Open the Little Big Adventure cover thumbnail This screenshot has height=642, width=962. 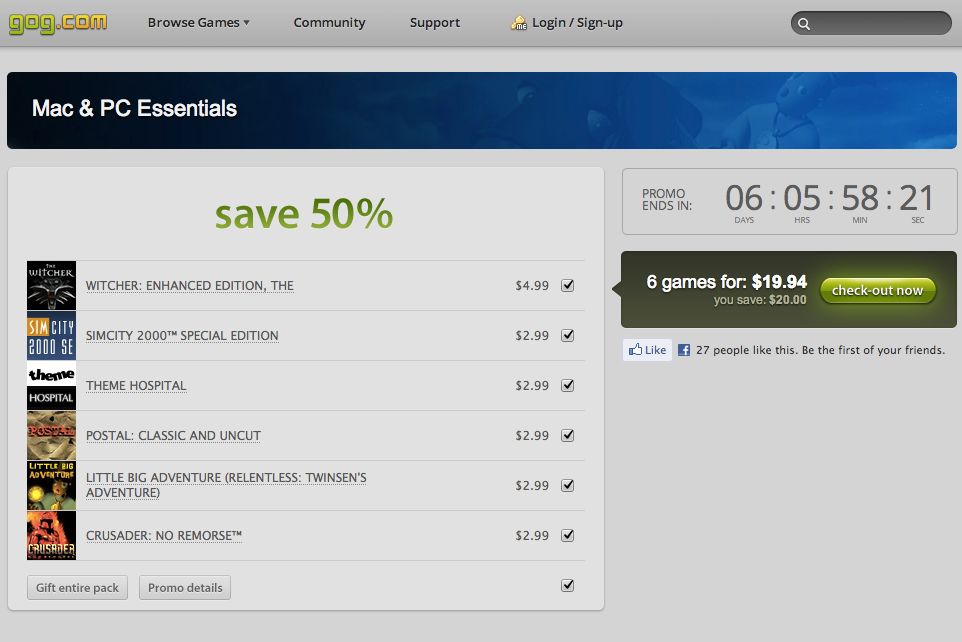click(52, 485)
